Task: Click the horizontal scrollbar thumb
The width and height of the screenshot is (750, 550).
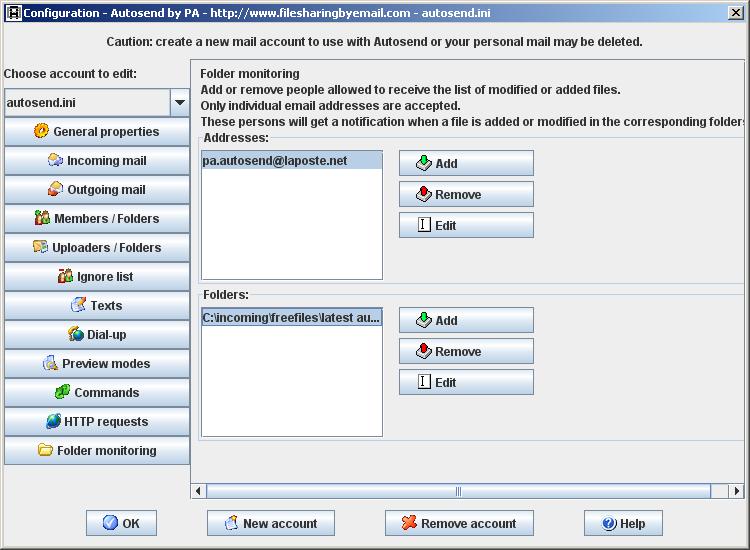Action: point(458,491)
